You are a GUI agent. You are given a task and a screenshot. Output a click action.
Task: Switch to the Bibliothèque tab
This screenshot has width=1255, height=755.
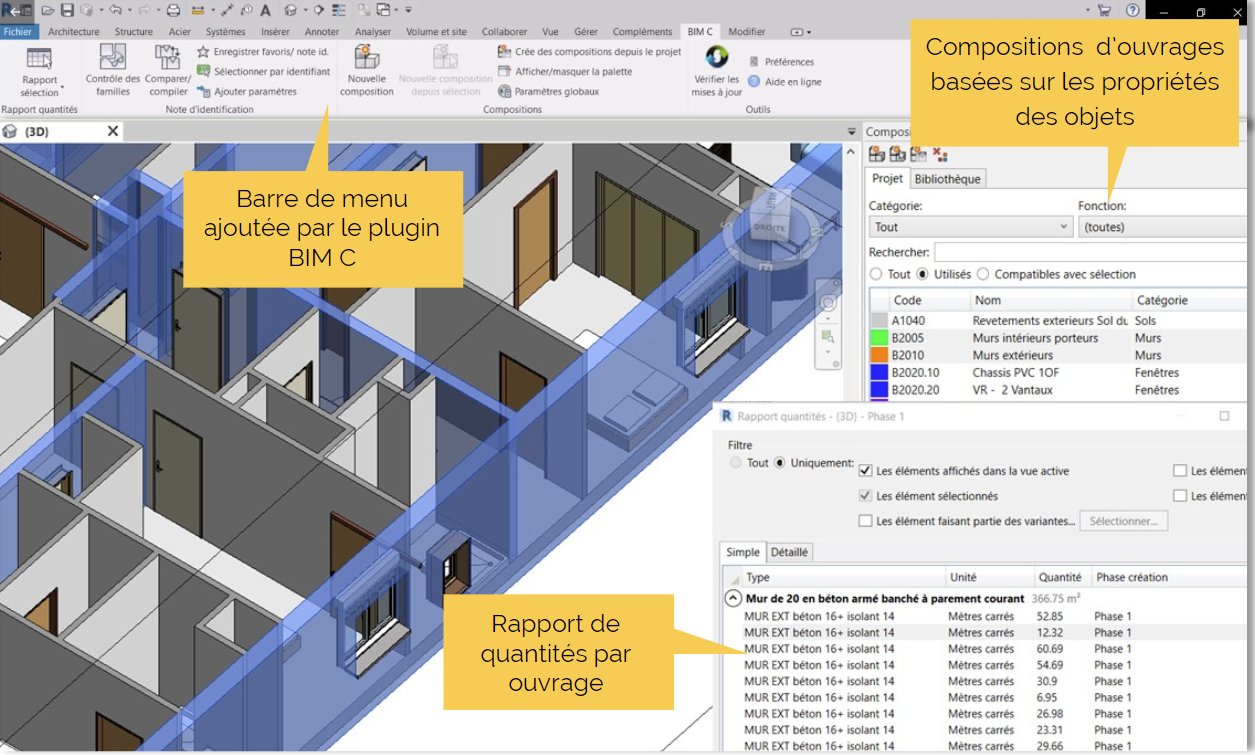pyautogui.click(x=948, y=179)
